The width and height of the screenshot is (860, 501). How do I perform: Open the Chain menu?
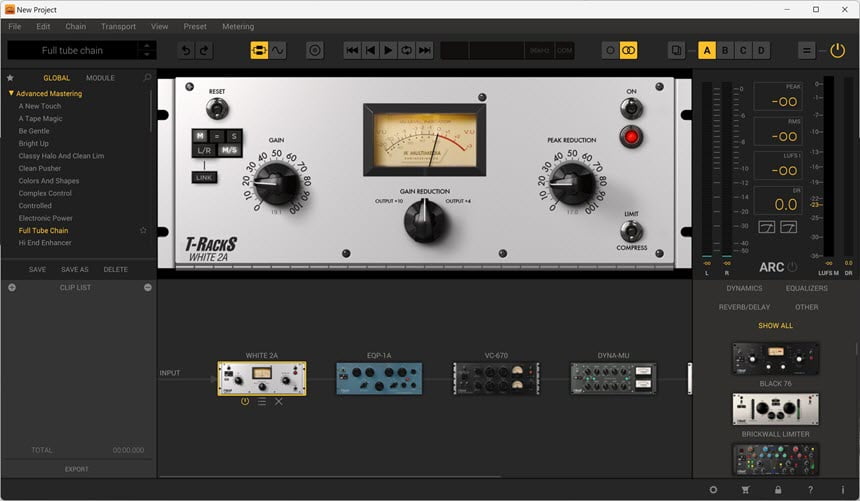pos(76,26)
